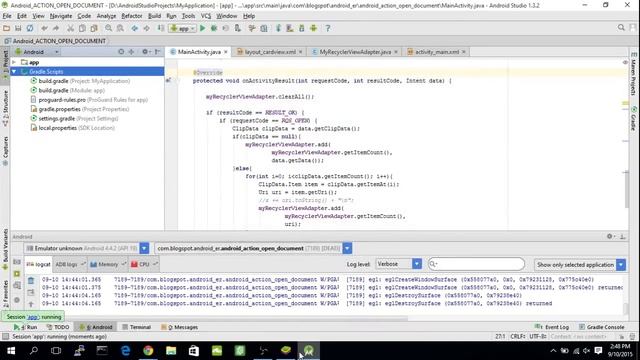Toggle the Gradle side tool window
The width and height of the screenshot is (640, 360).
[633, 119]
